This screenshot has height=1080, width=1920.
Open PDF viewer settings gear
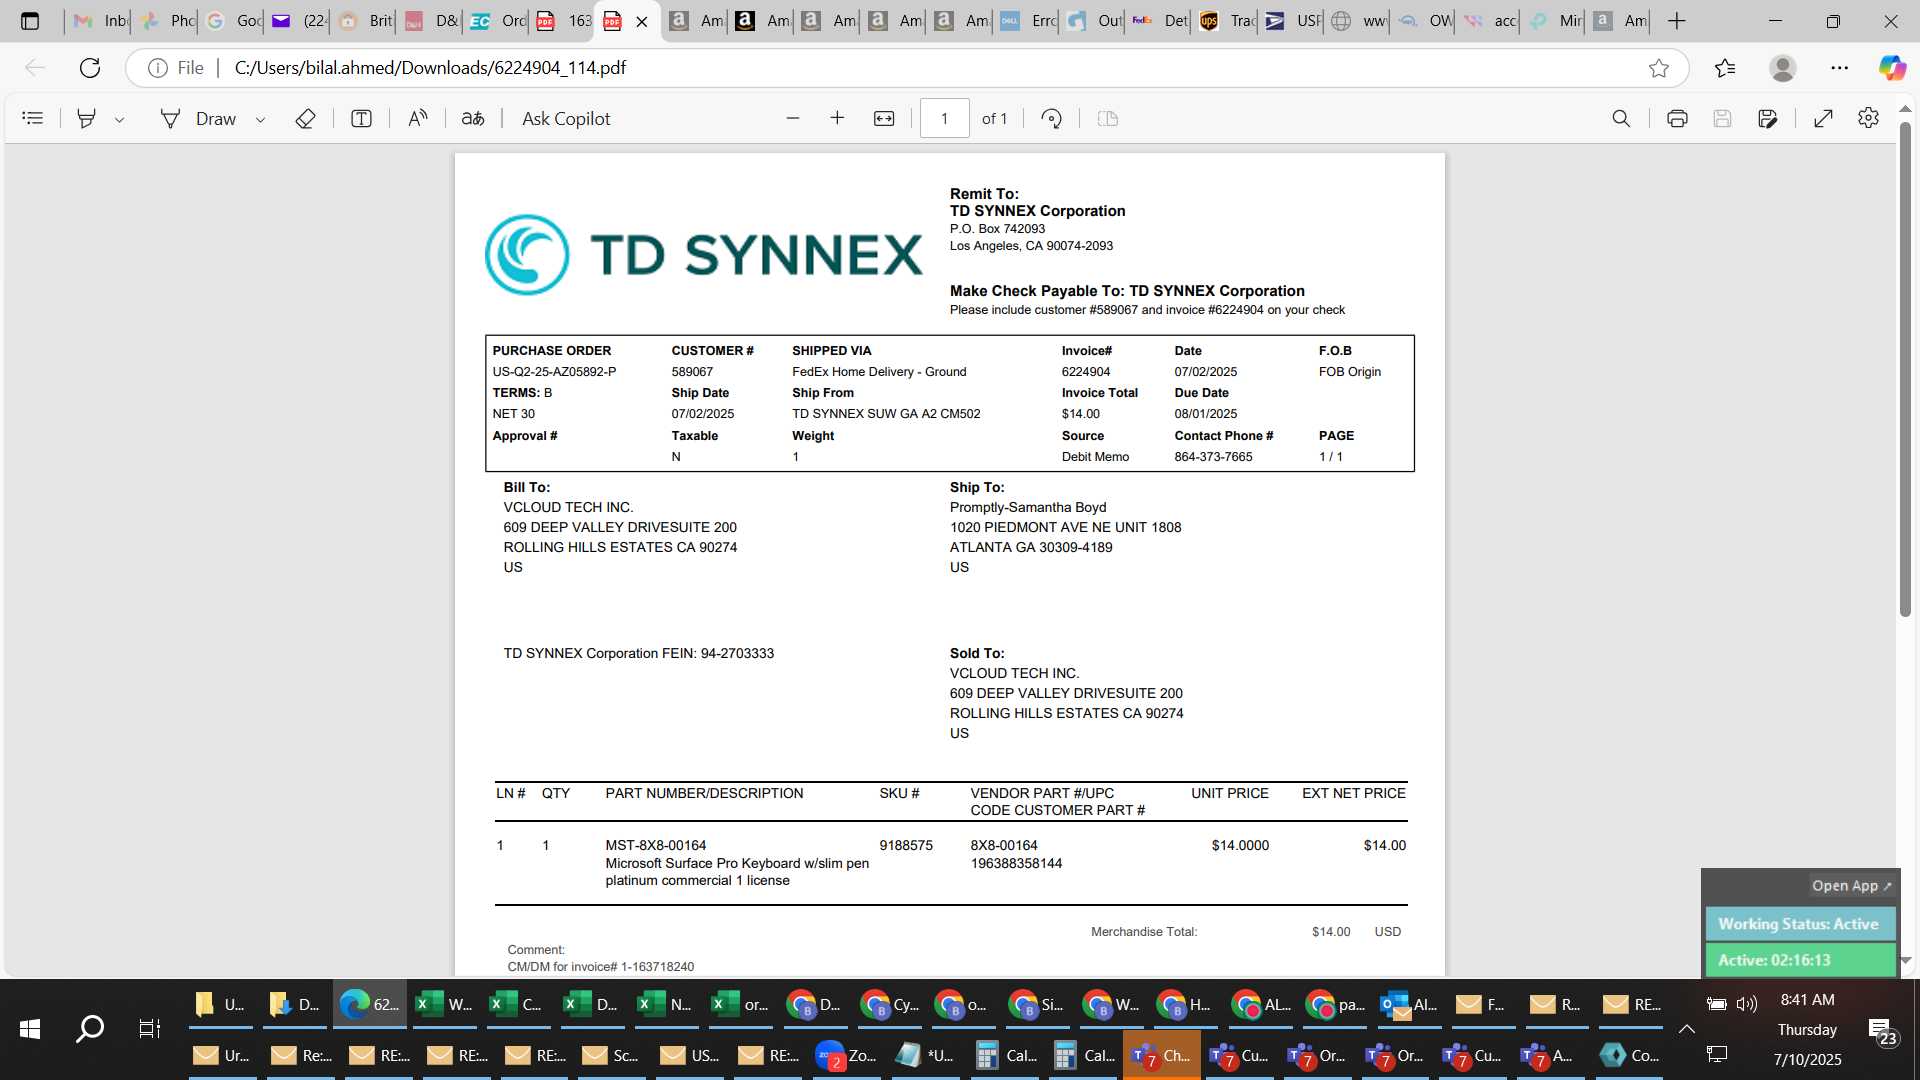tap(1868, 118)
